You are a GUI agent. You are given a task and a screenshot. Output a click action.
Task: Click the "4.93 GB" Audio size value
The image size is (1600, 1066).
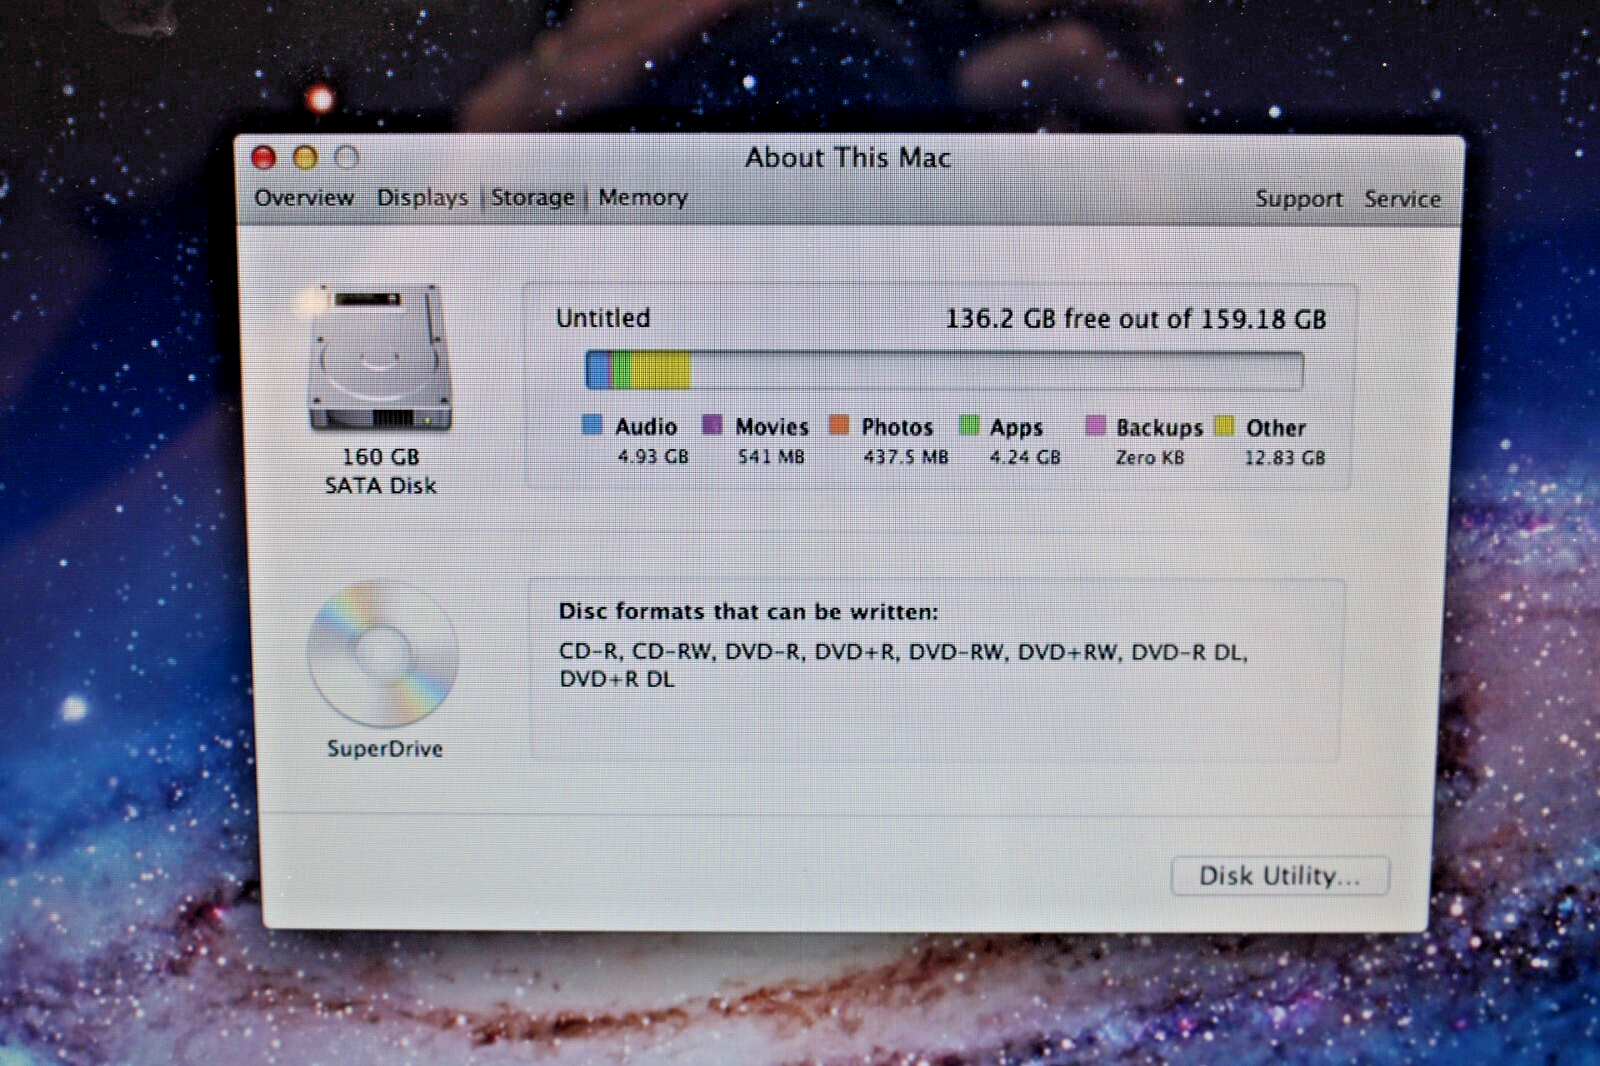point(653,457)
